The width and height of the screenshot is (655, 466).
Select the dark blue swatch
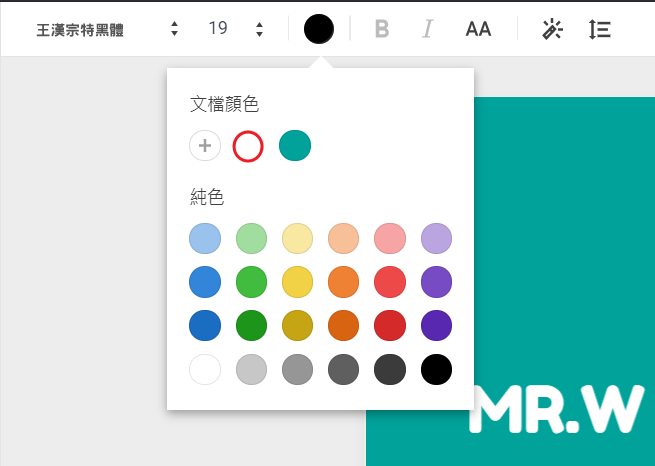pyautogui.click(x=205, y=325)
